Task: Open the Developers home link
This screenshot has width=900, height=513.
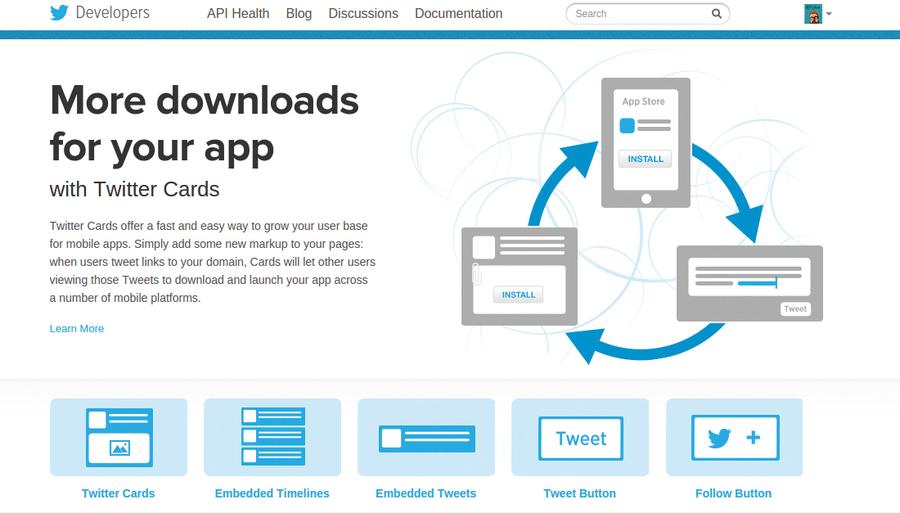Action: click(x=112, y=13)
